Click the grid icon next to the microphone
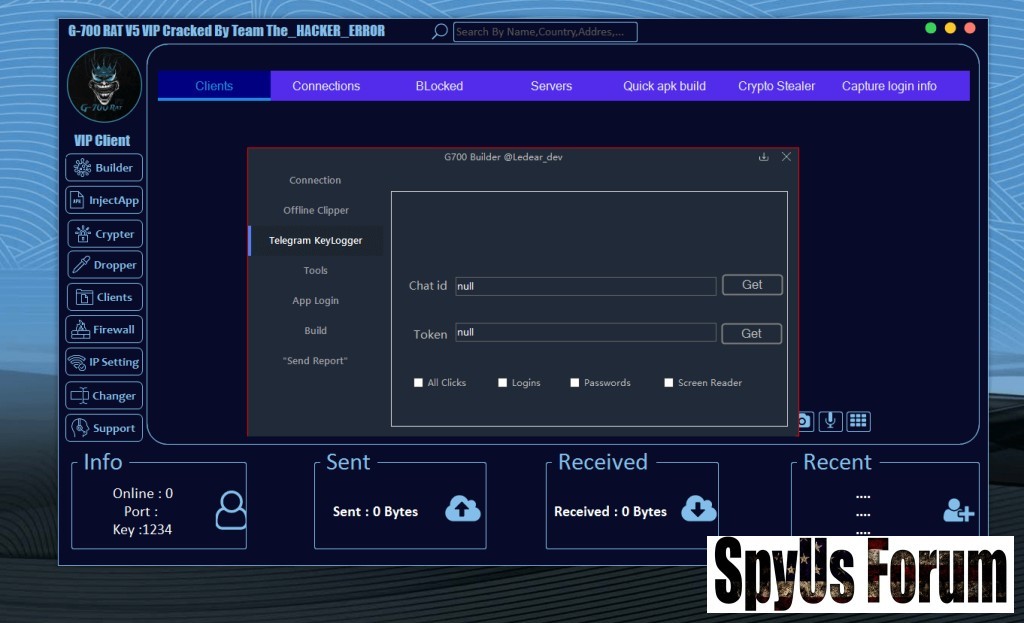Screen dimensions: 1024x623 point(858,421)
